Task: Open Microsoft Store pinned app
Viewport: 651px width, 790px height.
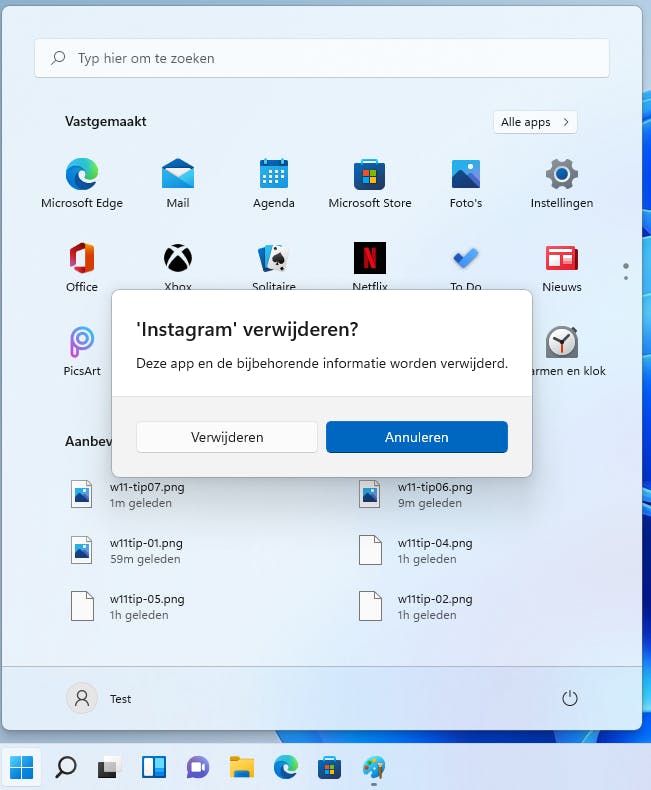Action: [x=370, y=183]
